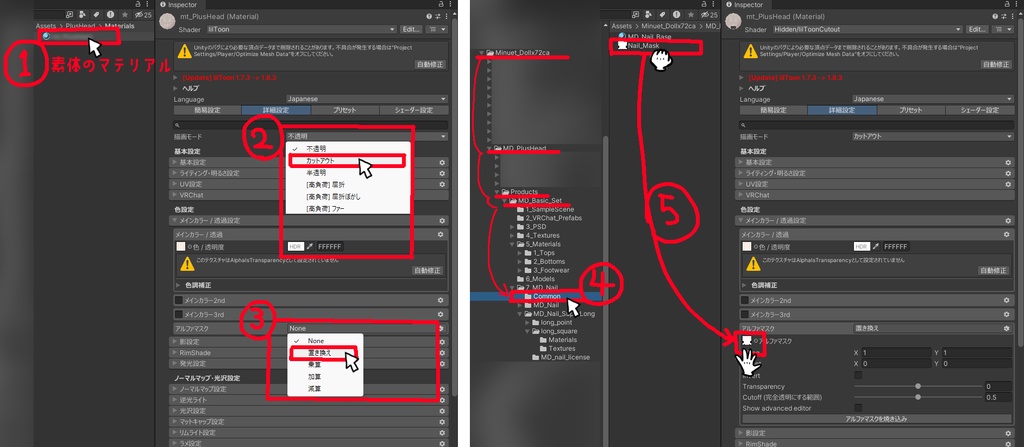Screen dimensions: 1024x447
Task: Switch to シェーダー設定 tab in right Inspector
Action: coord(978,110)
